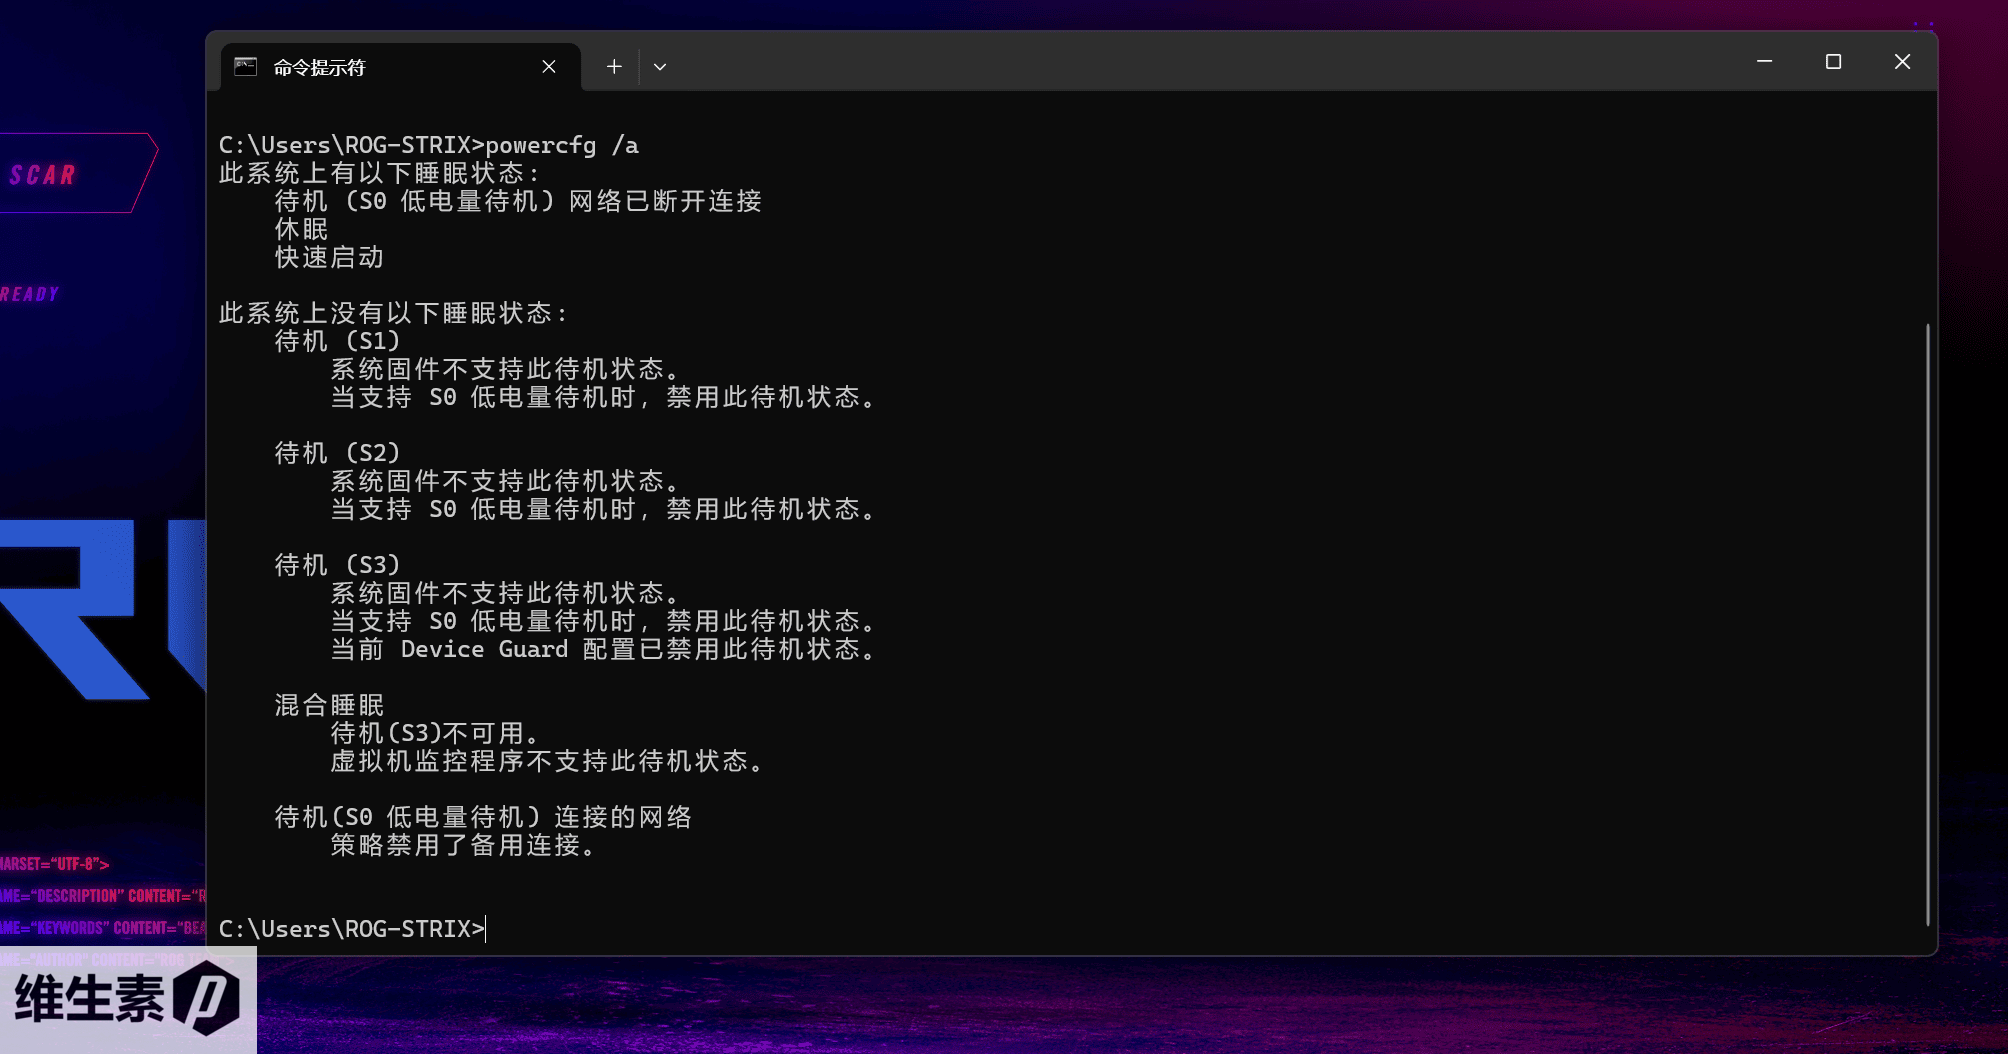Image resolution: width=2008 pixels, height=1054 pixels.
Task: Click the 待机 (S3) heading
Action: [337, 565]
